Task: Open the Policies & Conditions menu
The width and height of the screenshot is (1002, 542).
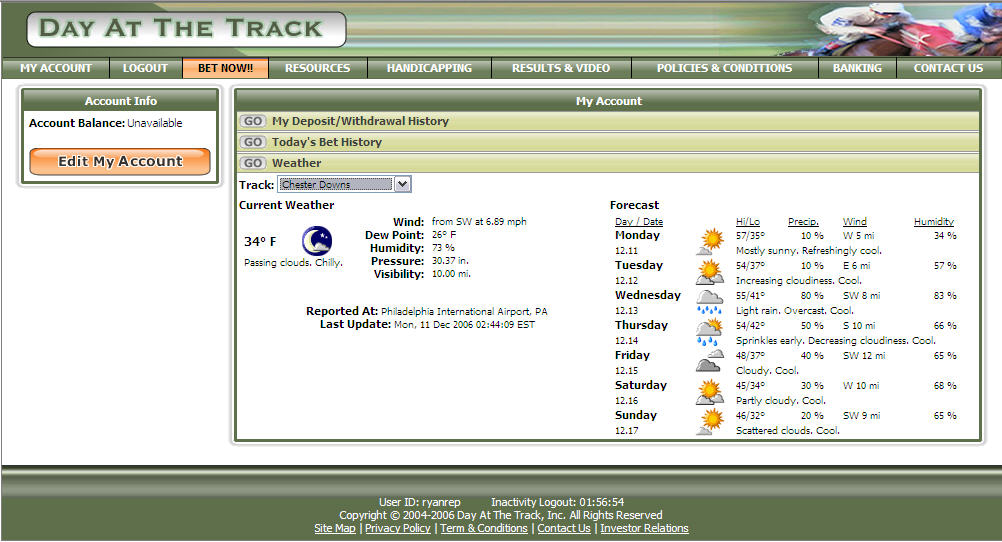Action: pos(724,68)
